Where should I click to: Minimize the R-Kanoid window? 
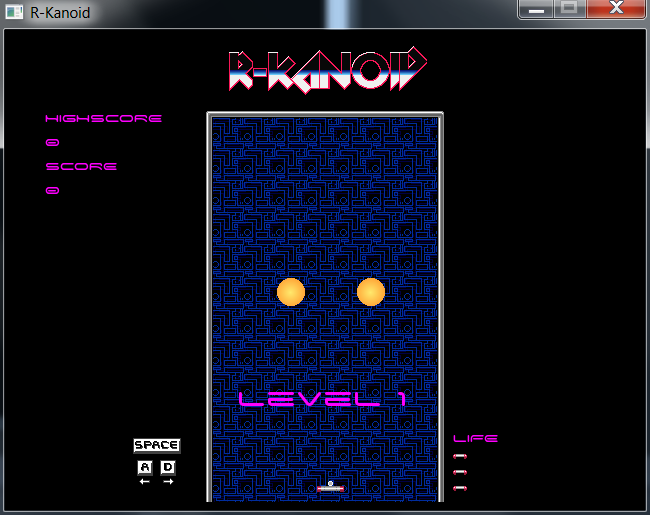536,10
